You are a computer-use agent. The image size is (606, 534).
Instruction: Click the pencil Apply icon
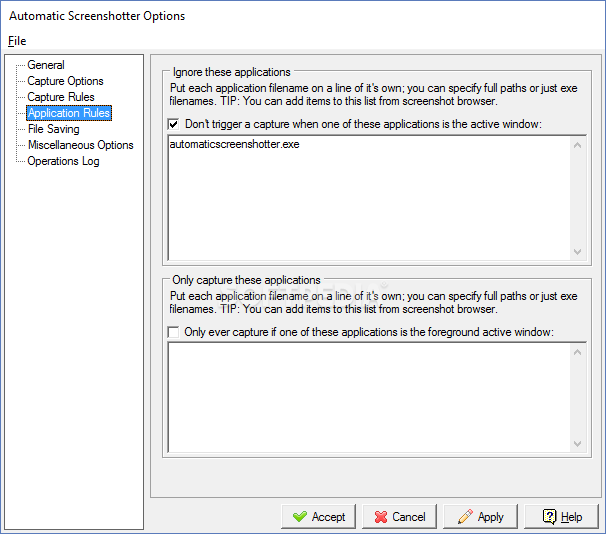[465, 516]
